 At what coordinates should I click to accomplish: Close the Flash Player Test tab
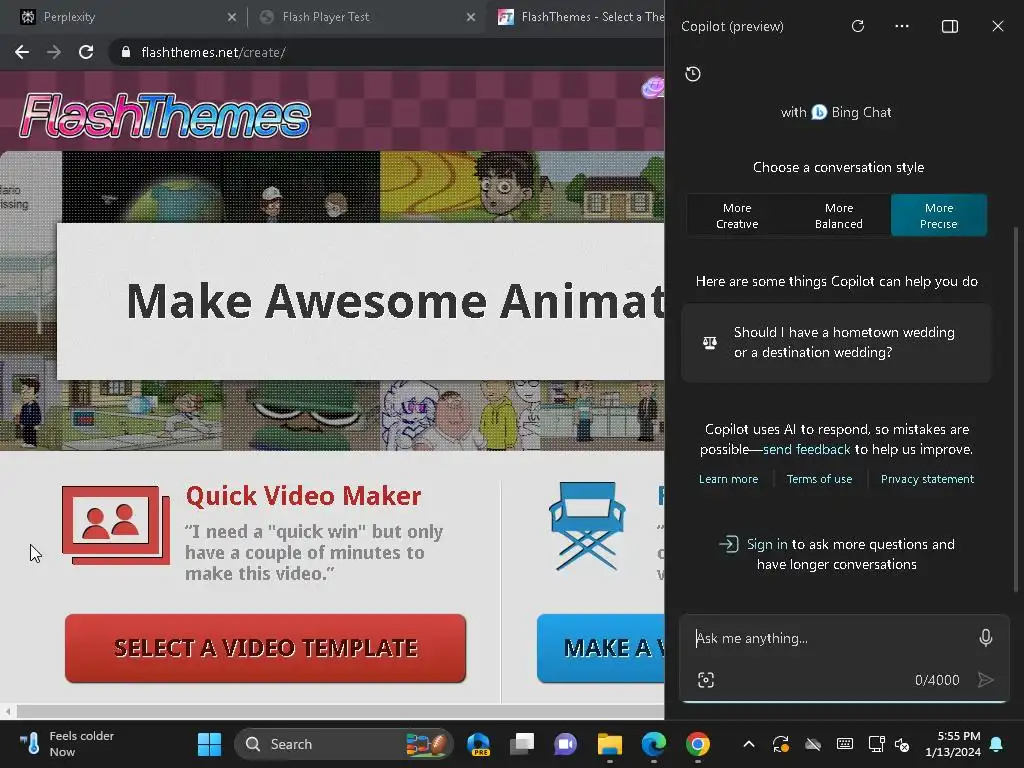471,17
